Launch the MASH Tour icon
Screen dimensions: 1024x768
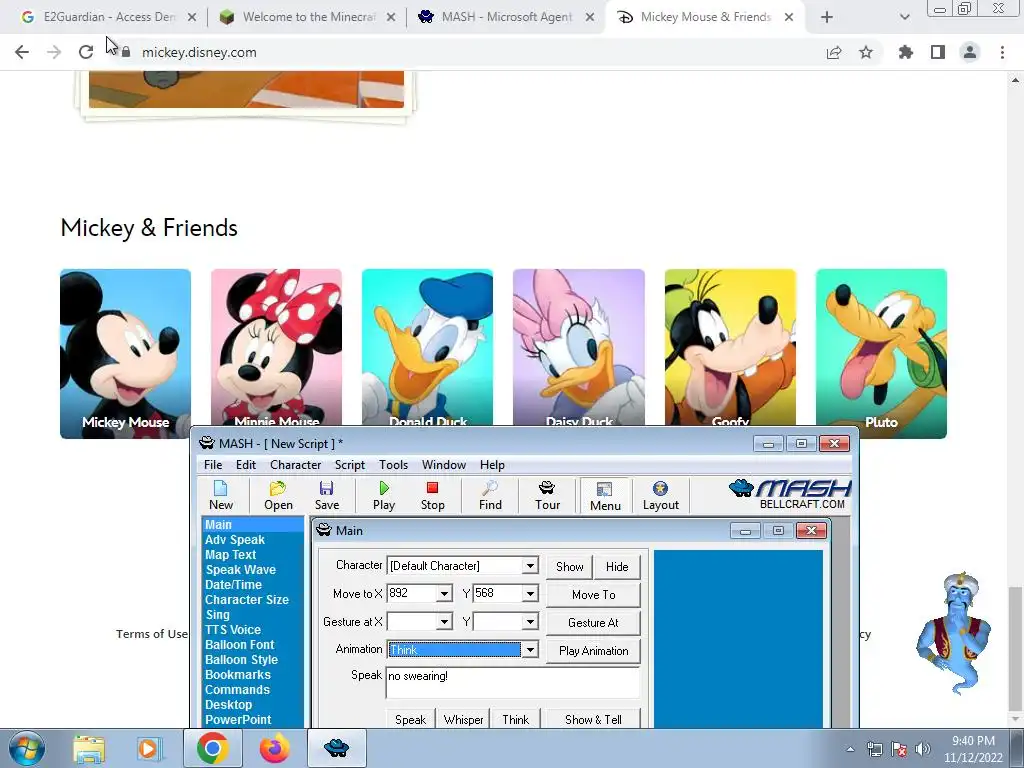coord(547,495)
